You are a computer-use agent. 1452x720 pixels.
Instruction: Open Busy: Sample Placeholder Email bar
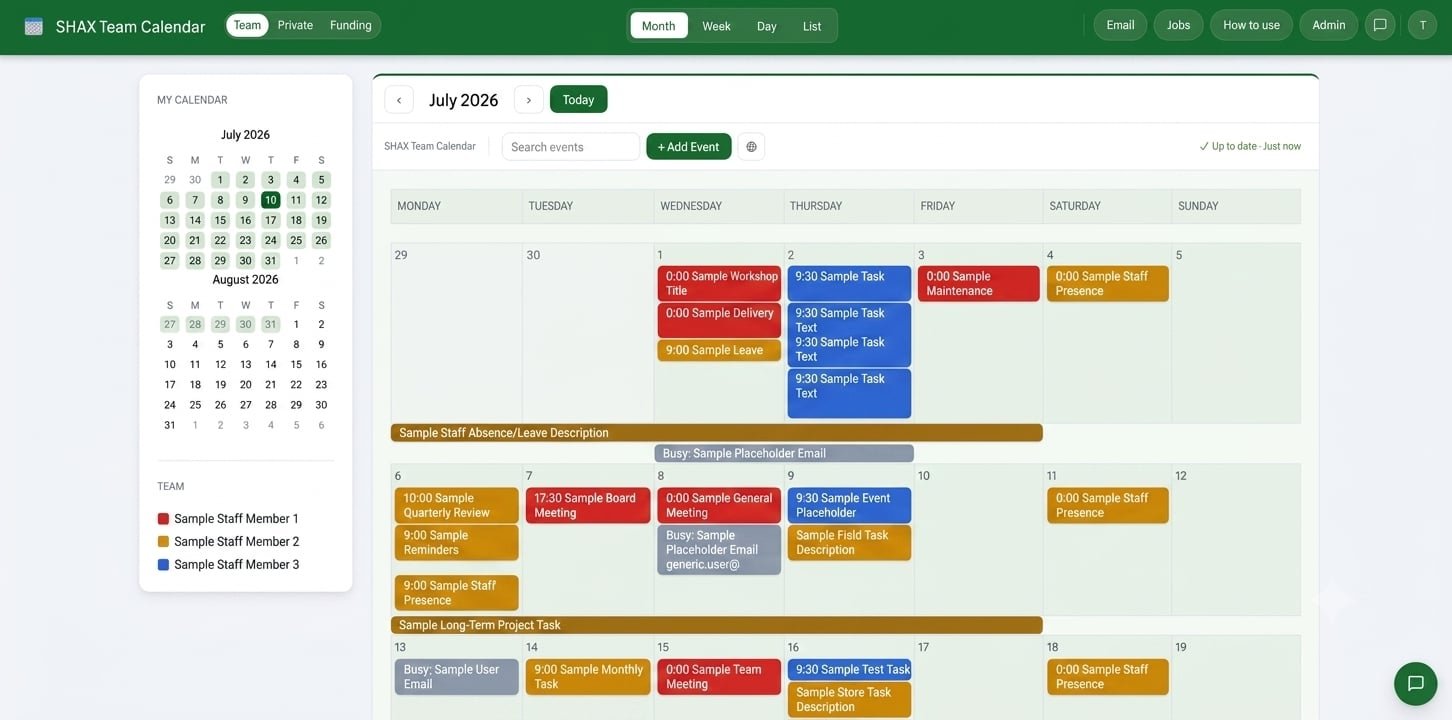tap(784, 454)
